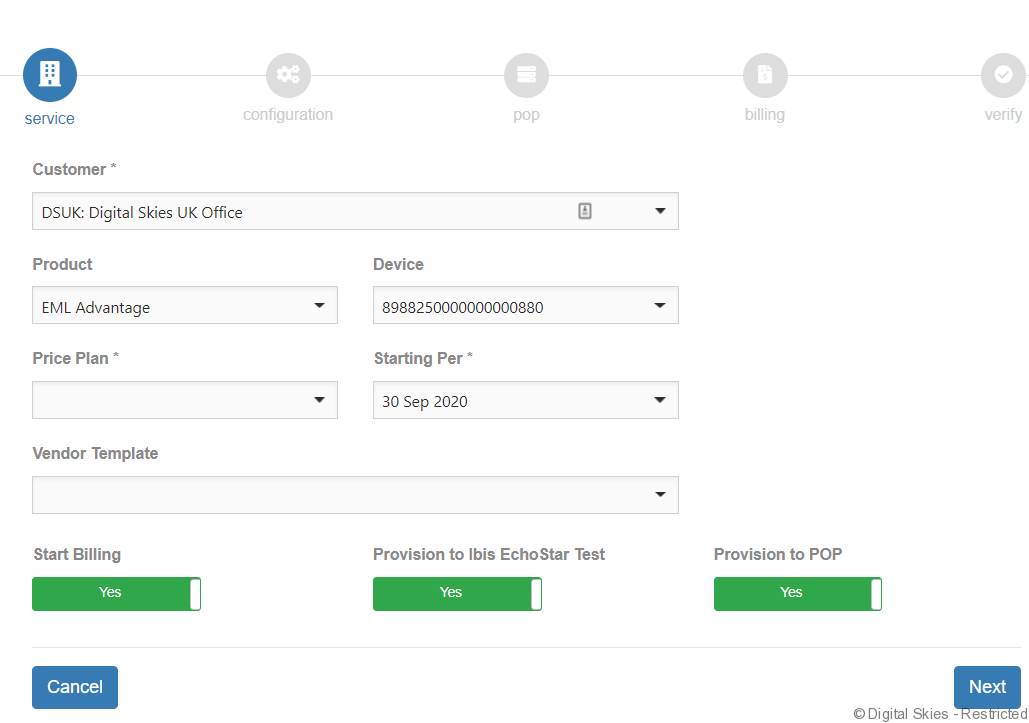The height and width of the screenshot is (723, 1029).
Task: Click the verify checkmark step icon
Action: [x=1002, y=75]
